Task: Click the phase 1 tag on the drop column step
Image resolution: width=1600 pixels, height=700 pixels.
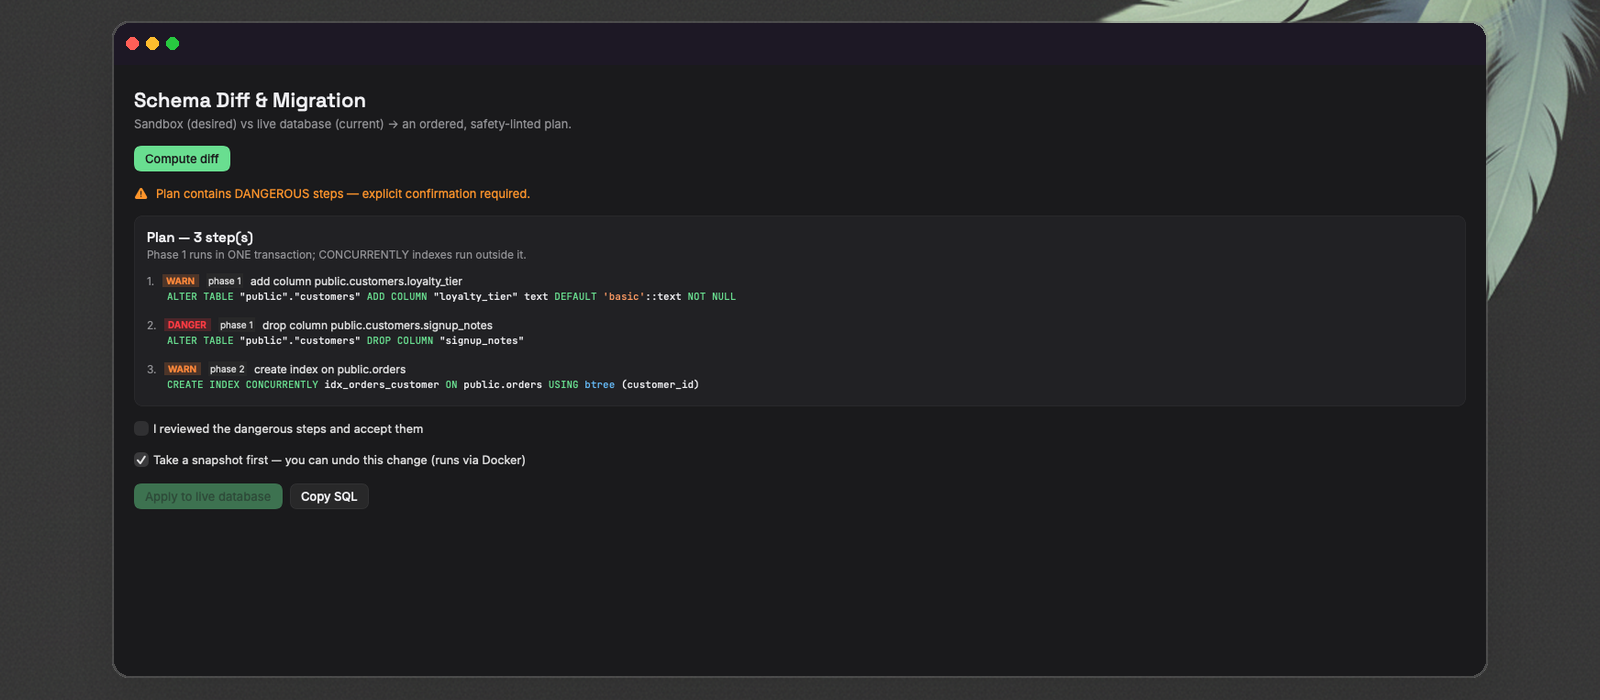Action: coord(237,325)
